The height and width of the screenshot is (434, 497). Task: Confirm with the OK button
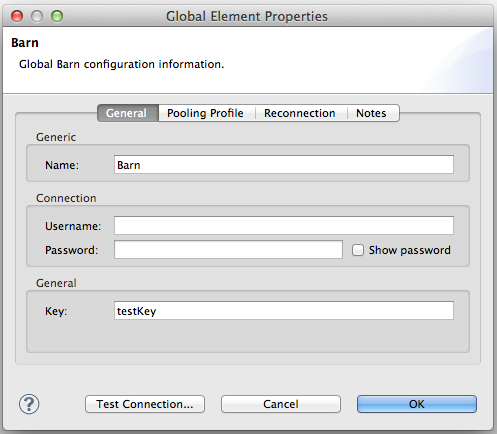[417, 404]
